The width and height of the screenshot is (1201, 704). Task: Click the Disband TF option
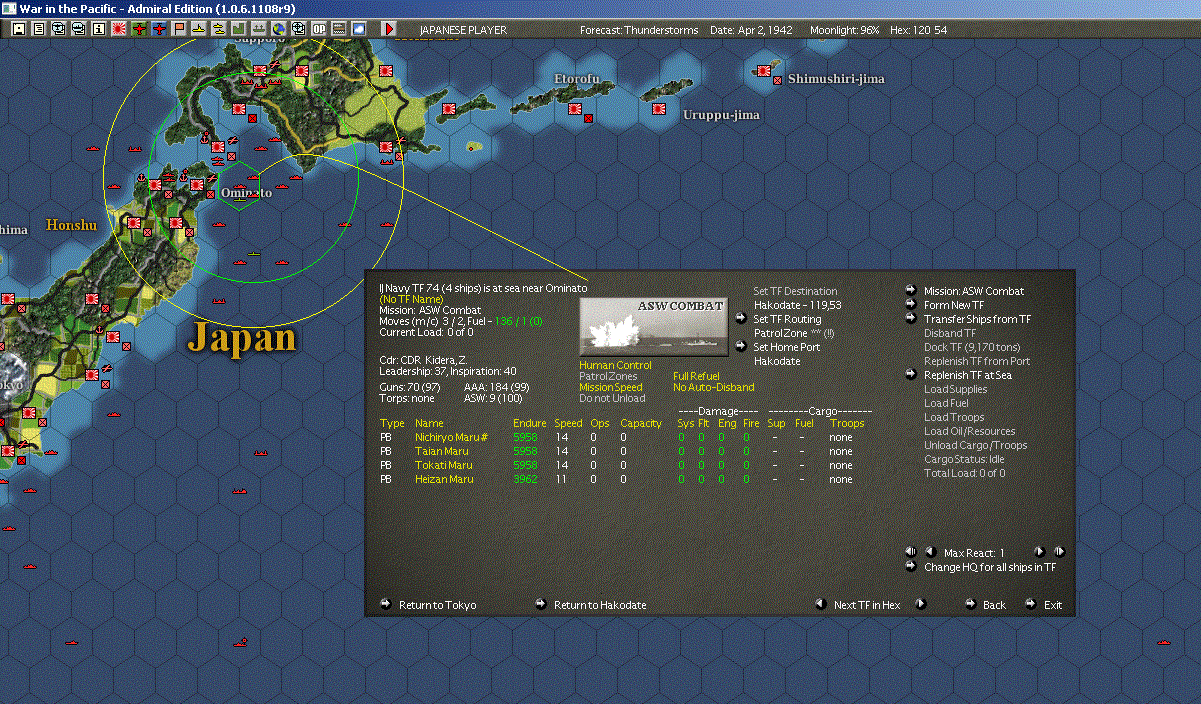tap(950, 333)
